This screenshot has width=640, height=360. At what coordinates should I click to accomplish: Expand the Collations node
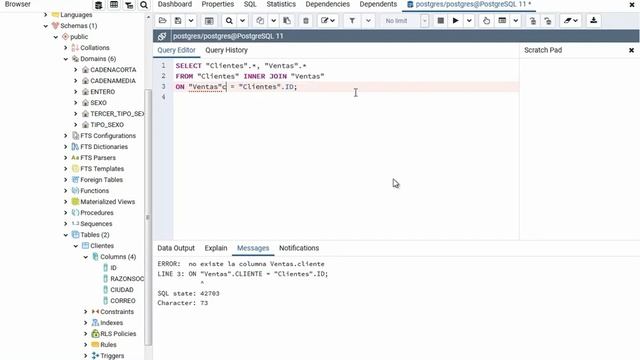tap(66, 48)
